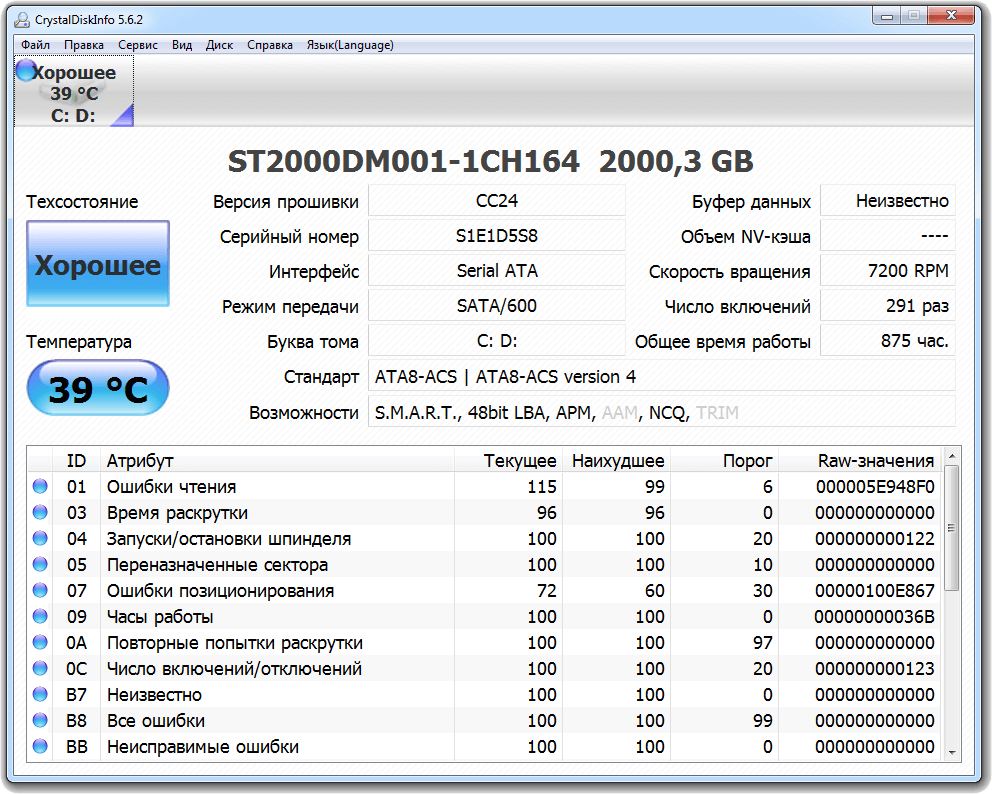The image size is (992, 794).
Task: Click blue orb next to Часы работы
Action: 40,617
